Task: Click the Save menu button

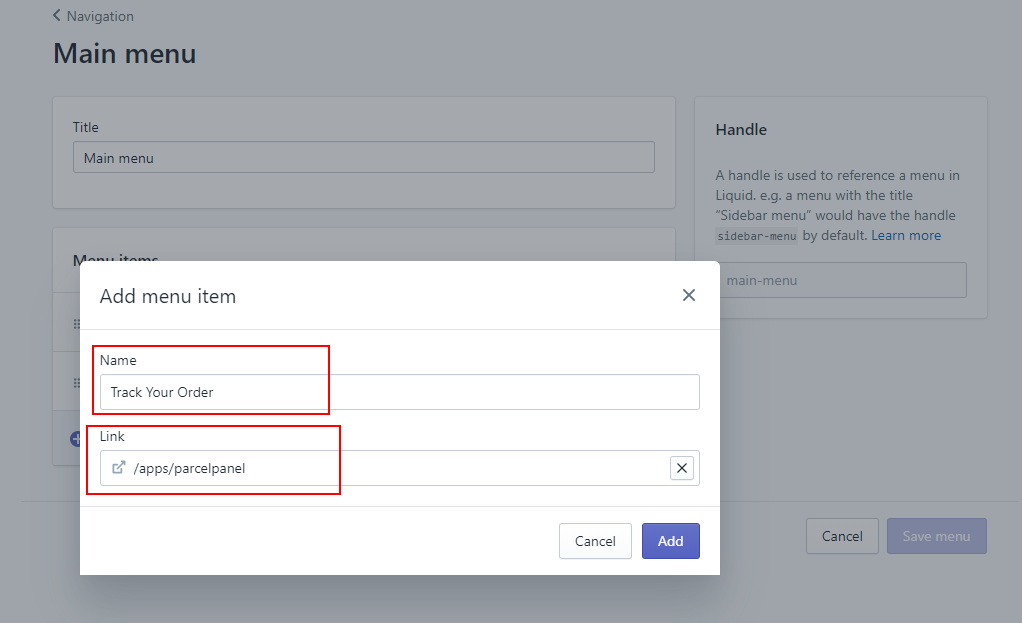Action: (937, 536)
